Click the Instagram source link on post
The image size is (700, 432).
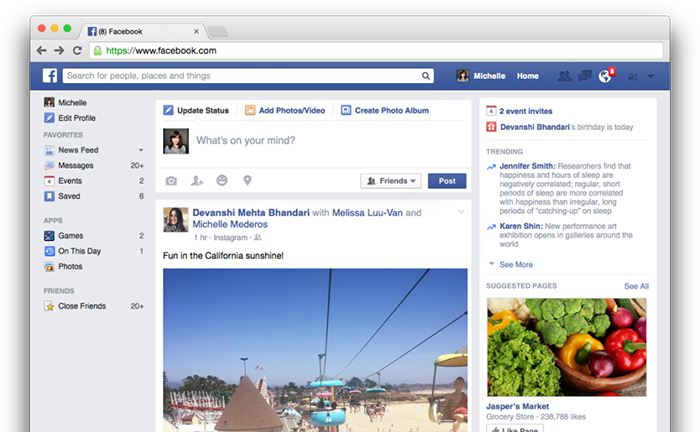(230, 237)
